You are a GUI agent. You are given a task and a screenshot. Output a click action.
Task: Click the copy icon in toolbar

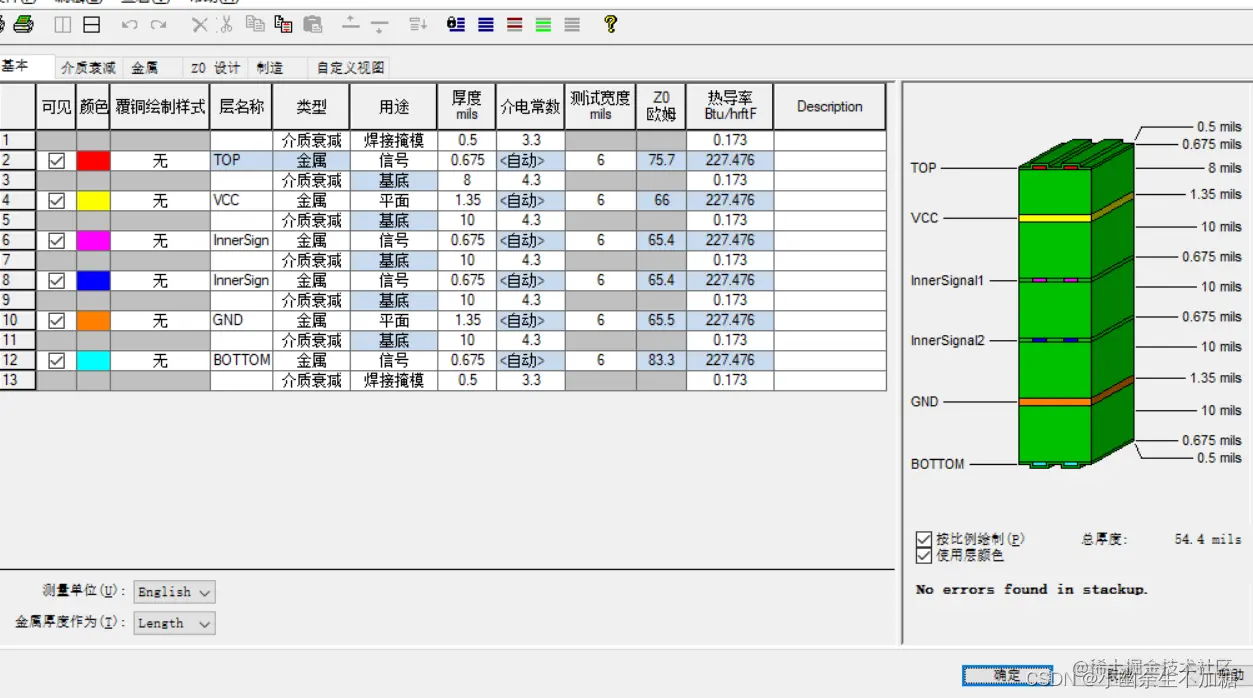coord(255,24)
